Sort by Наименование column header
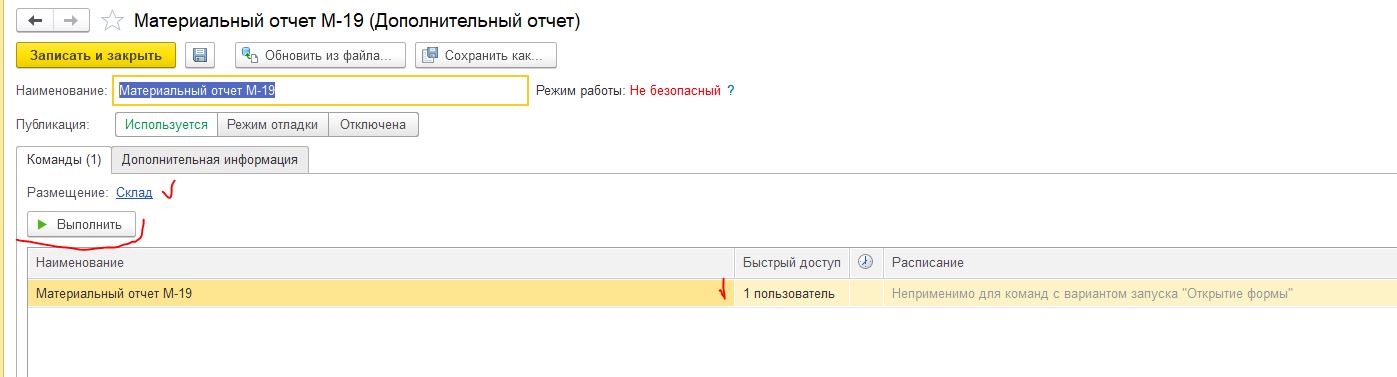1397x377 pixels. pos(381,262)
